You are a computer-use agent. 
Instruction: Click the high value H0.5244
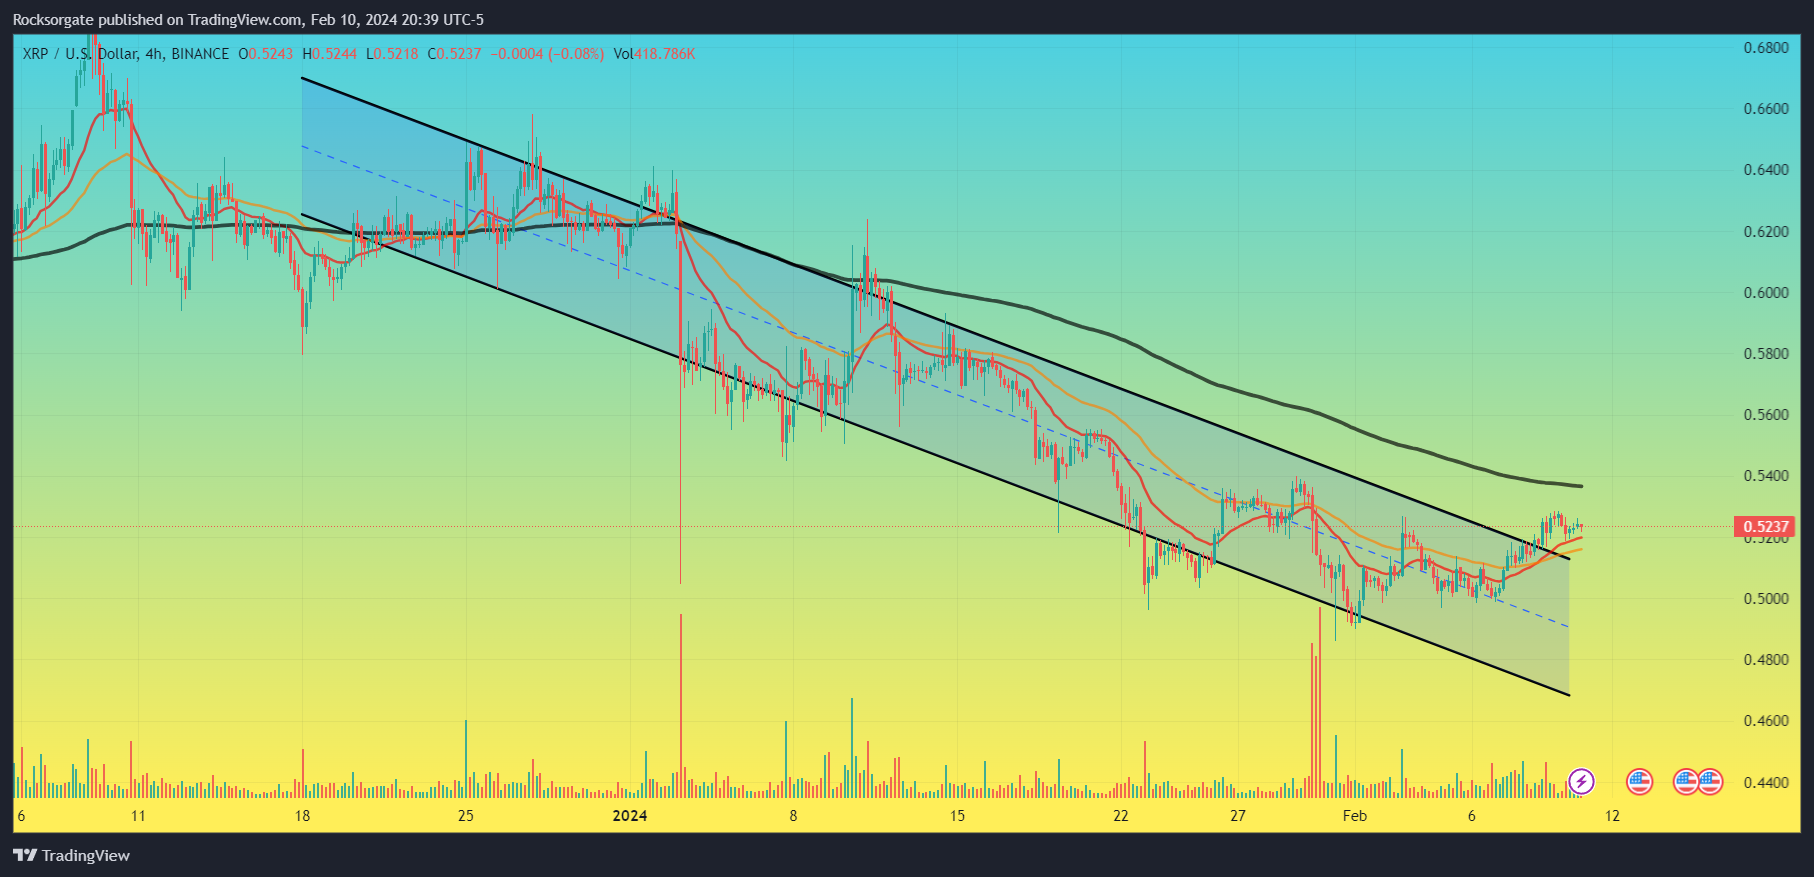tap(329, 54)
